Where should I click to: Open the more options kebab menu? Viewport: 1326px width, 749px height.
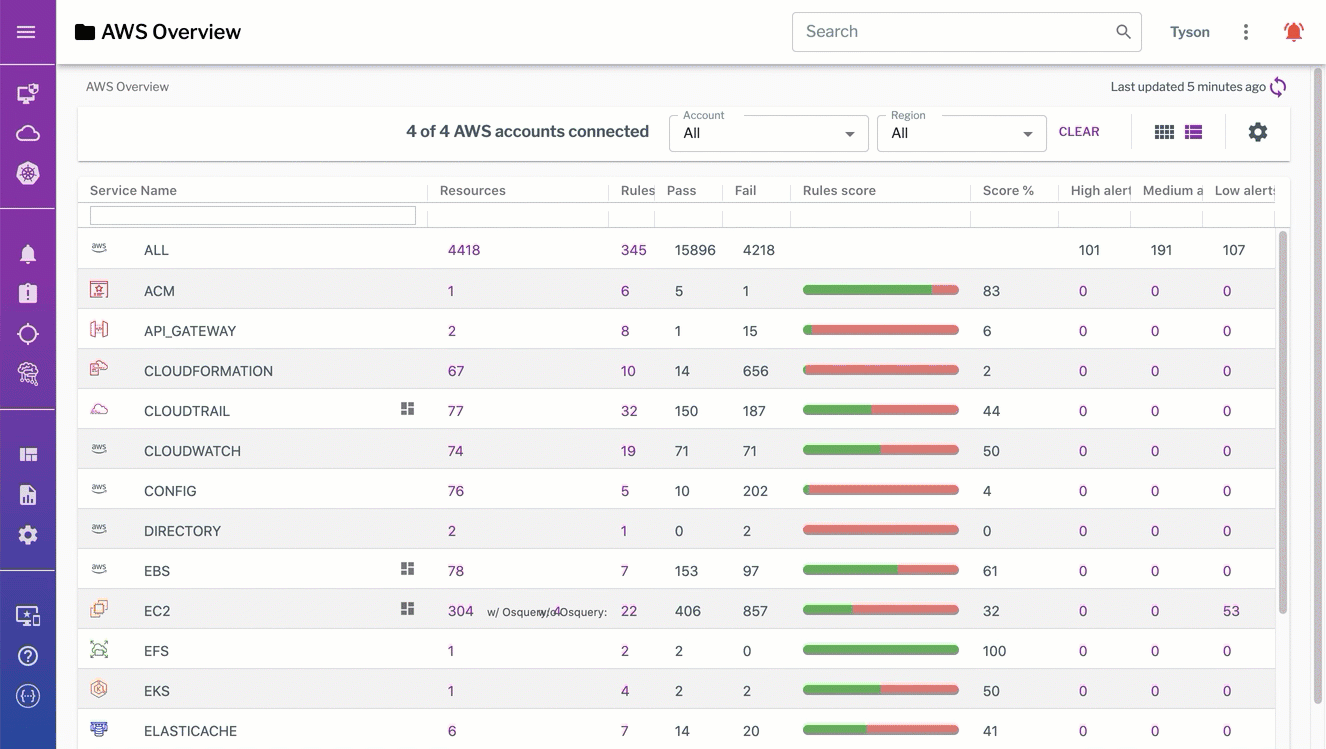pyautogui.click(x=1246, y=32)
